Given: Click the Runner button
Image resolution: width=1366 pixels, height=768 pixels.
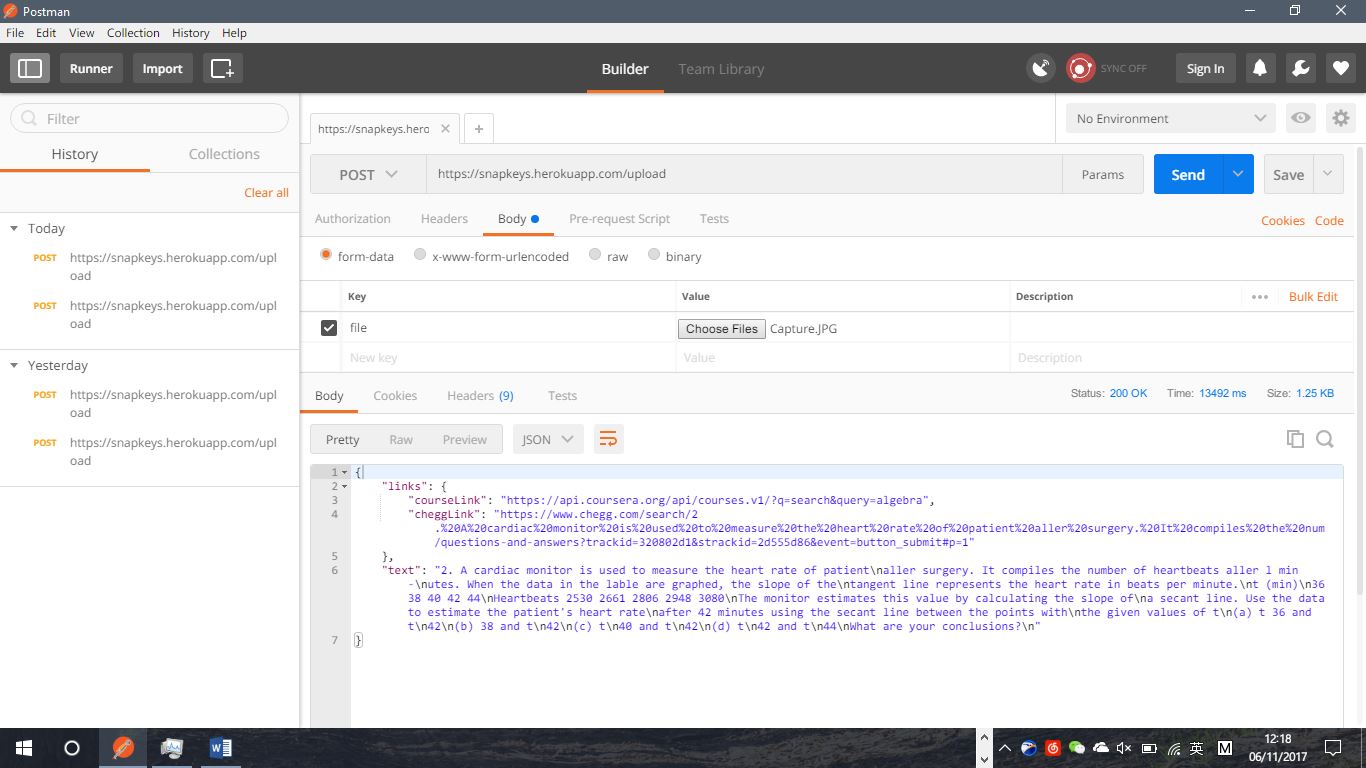Looking at the screenshot, I should tap(91, 68).
